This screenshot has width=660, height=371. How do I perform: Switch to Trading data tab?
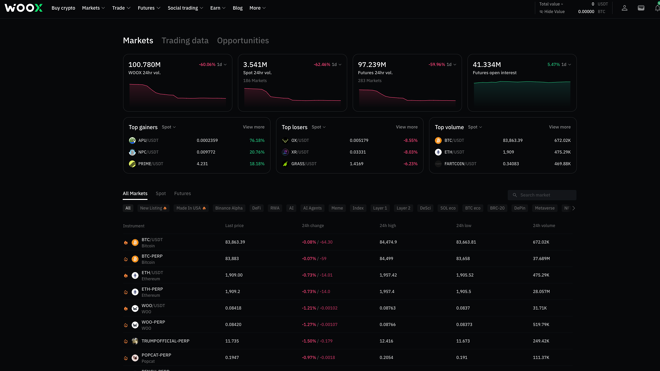pyautogui.click(x=185, y=40)
